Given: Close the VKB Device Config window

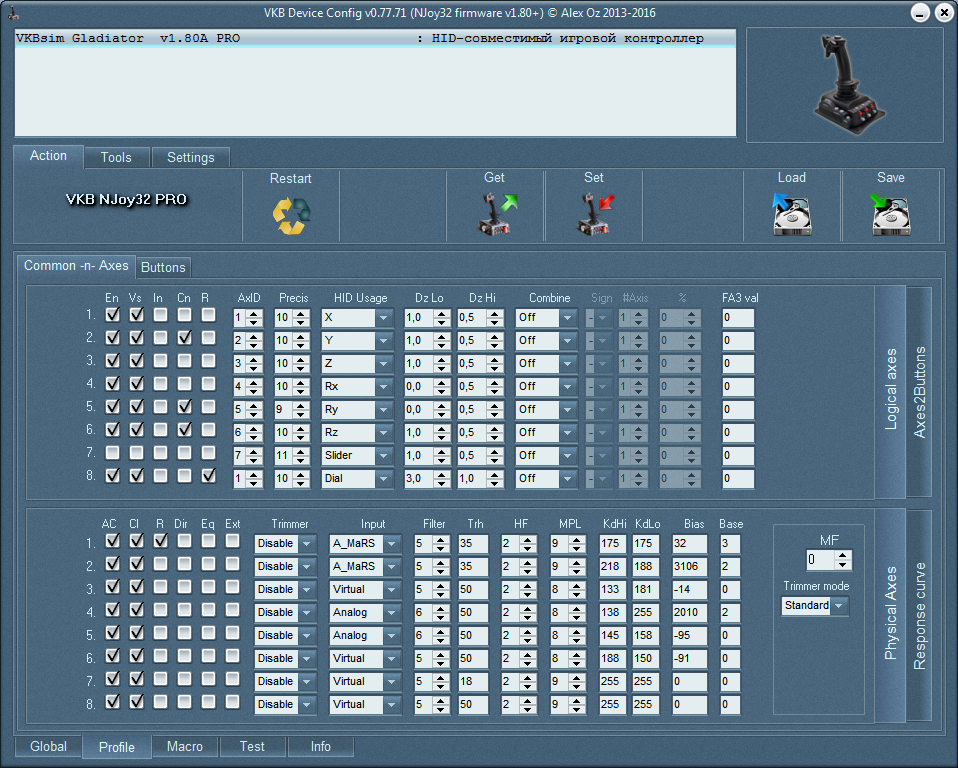Looking at the screenshot, I should 945,13.
